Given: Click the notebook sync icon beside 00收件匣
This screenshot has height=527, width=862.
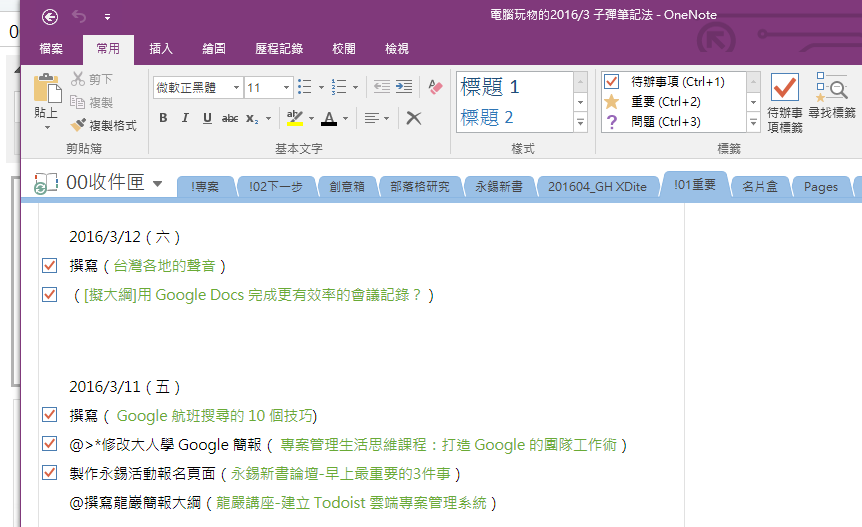Looking at the screenshot, I should pyautogui.click(x=46, y=183).
